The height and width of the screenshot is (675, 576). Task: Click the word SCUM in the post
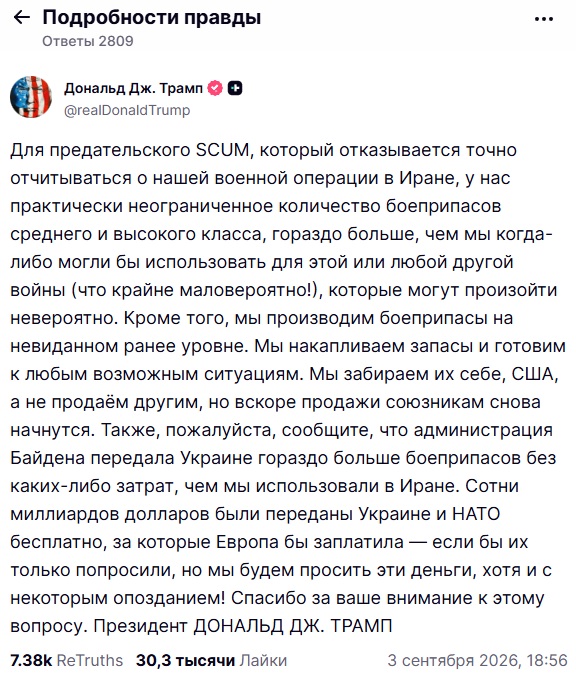click(x=223, y=150)
